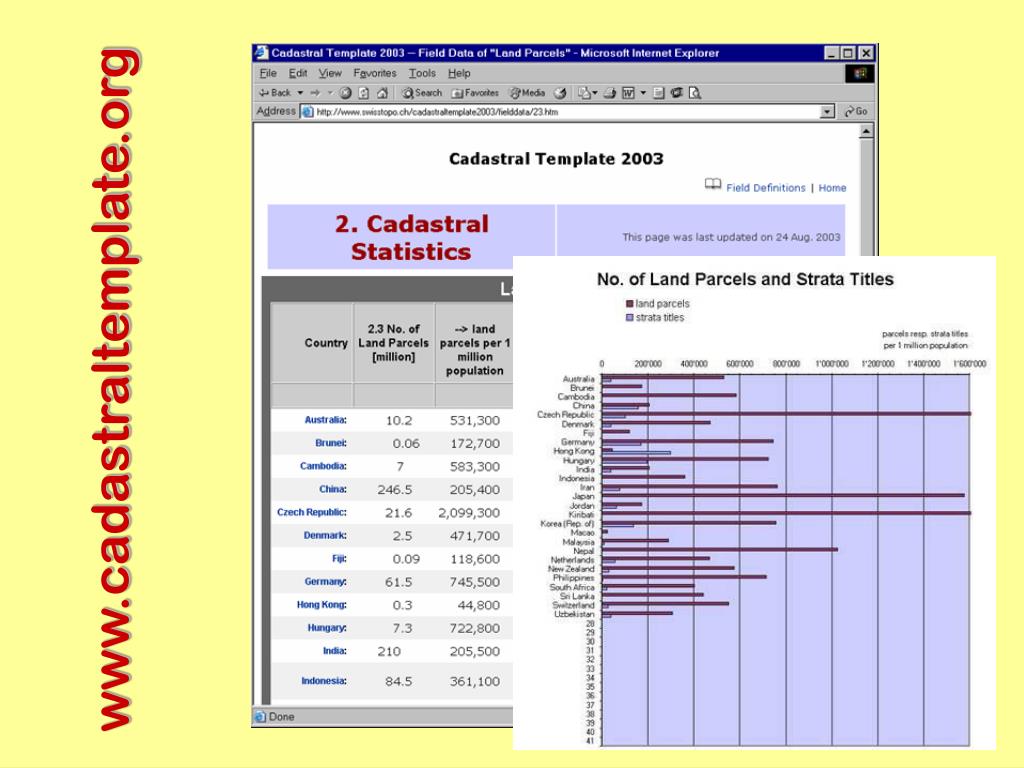Click the Edit with Word icon
Screen dimensions: 1024x768
click(628, 93)
